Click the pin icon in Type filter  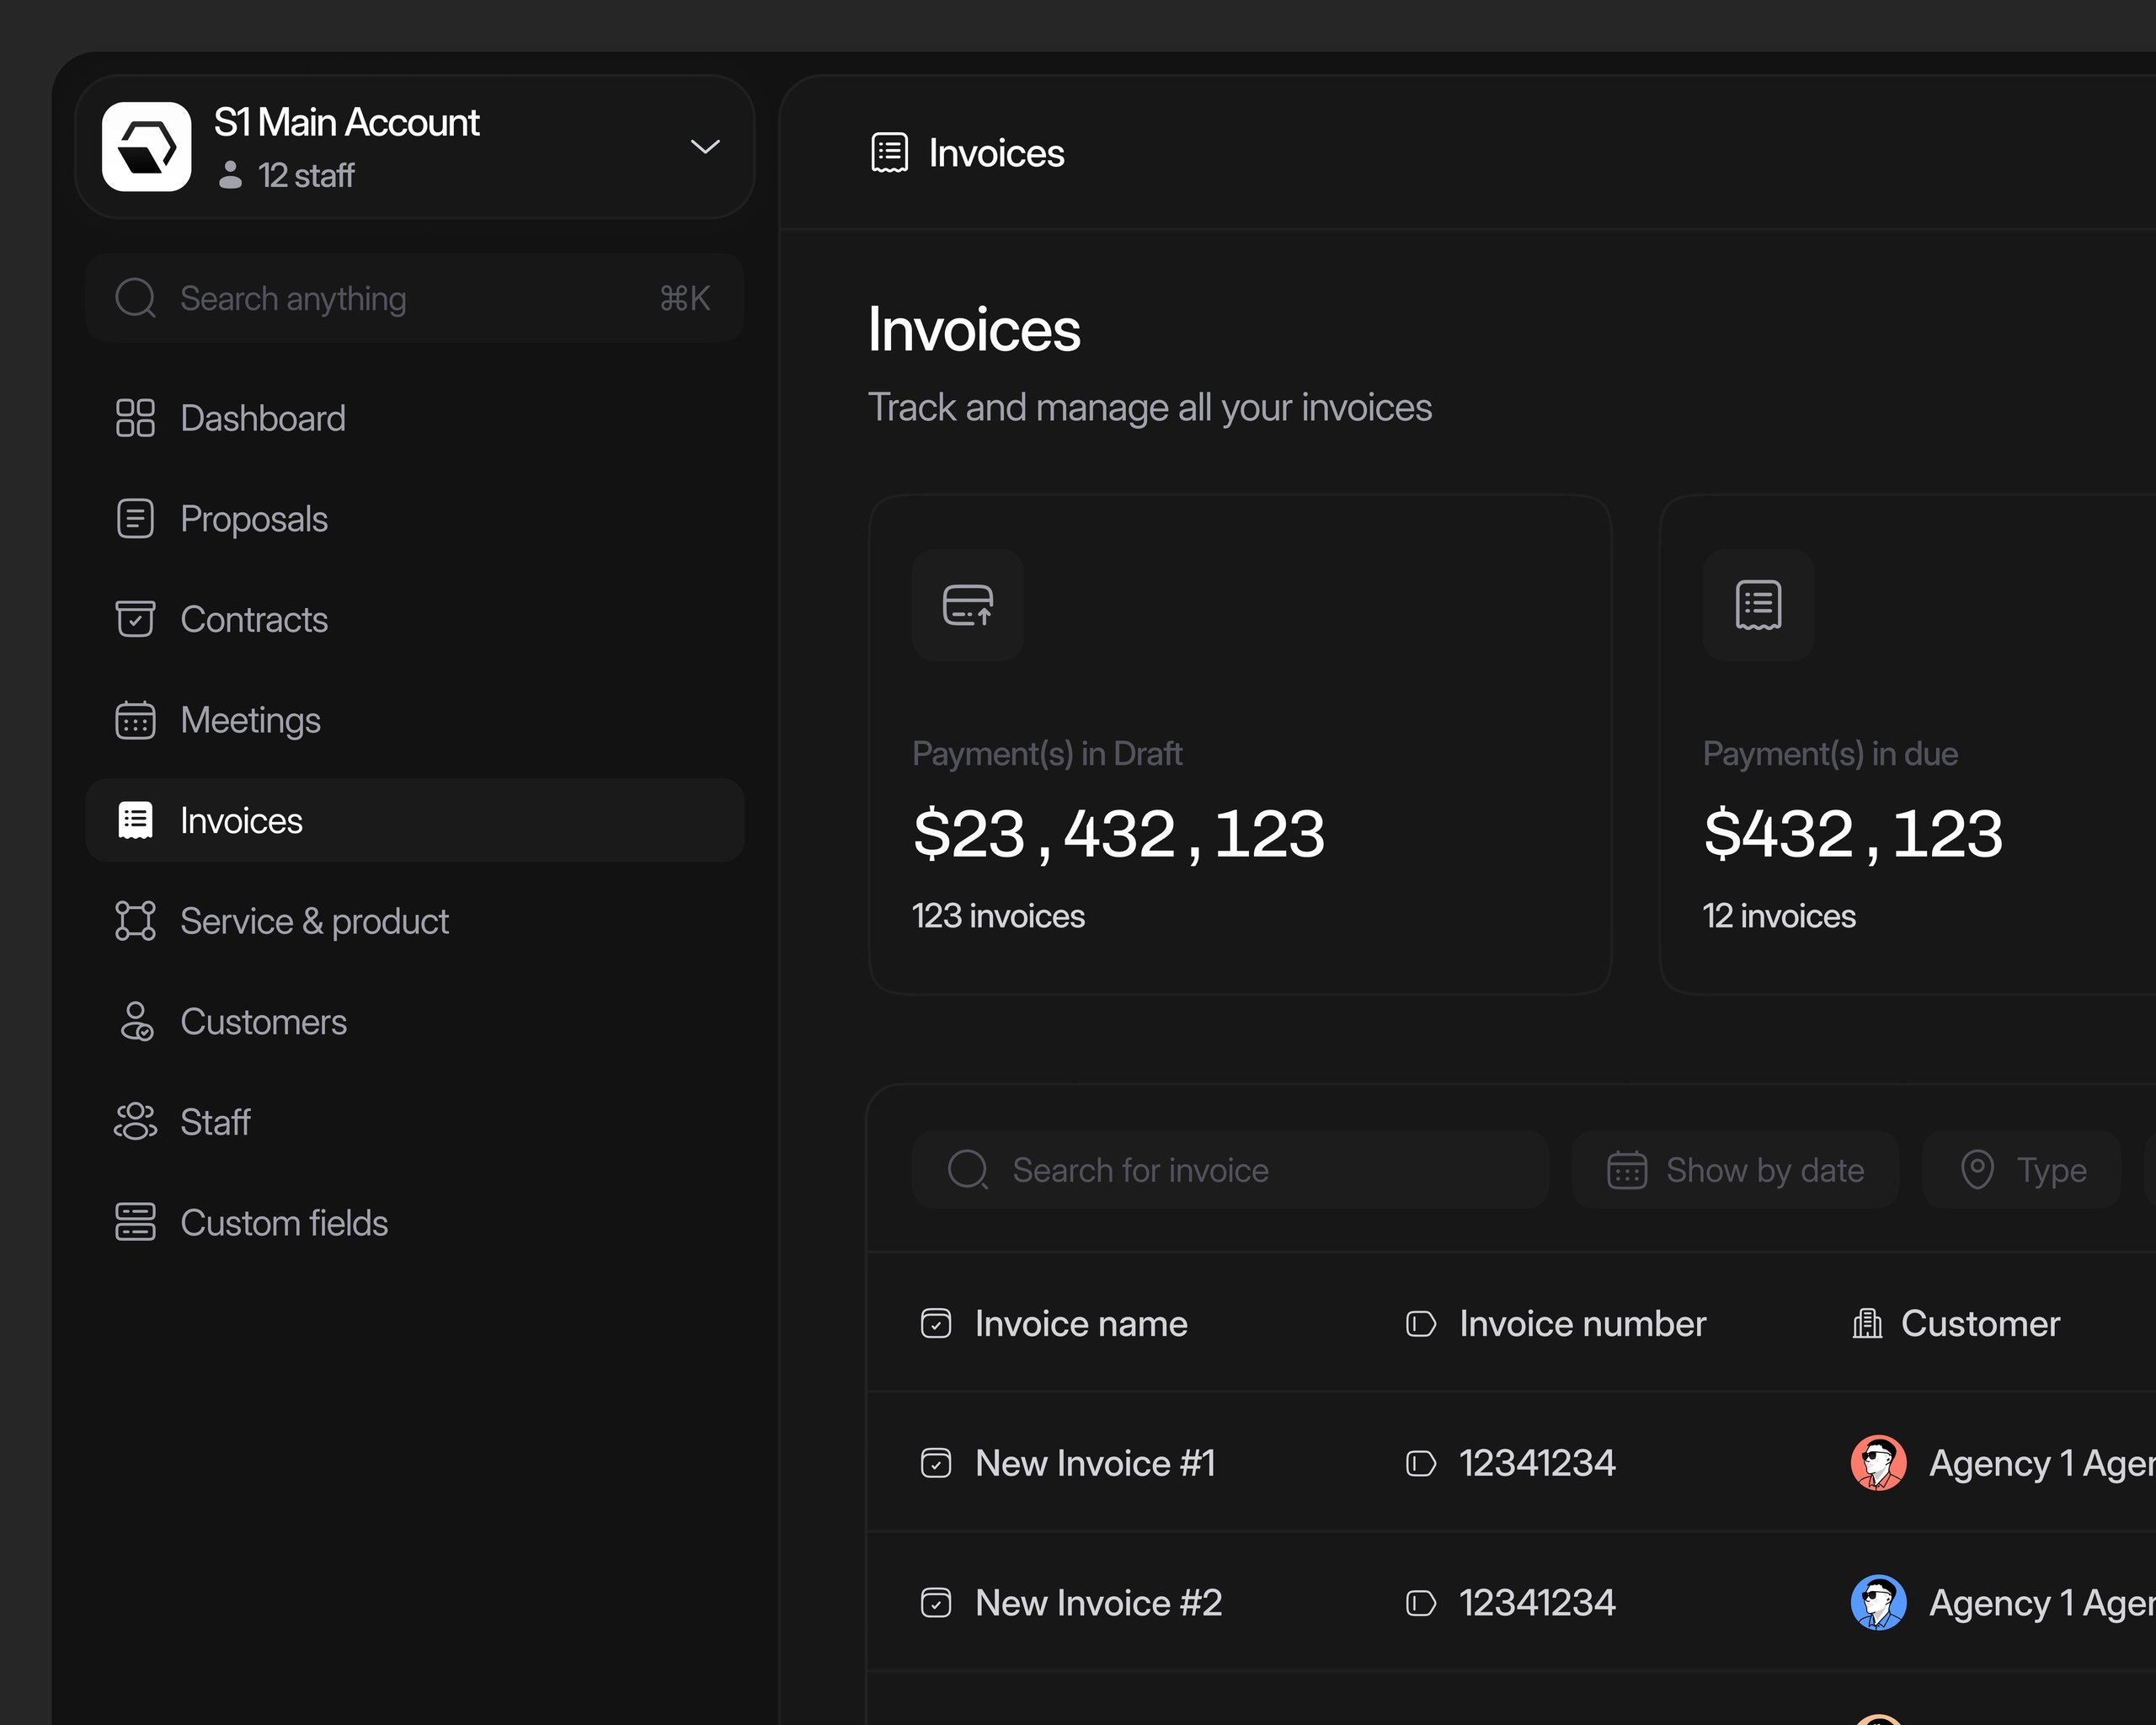(x=1977, y=1169)
